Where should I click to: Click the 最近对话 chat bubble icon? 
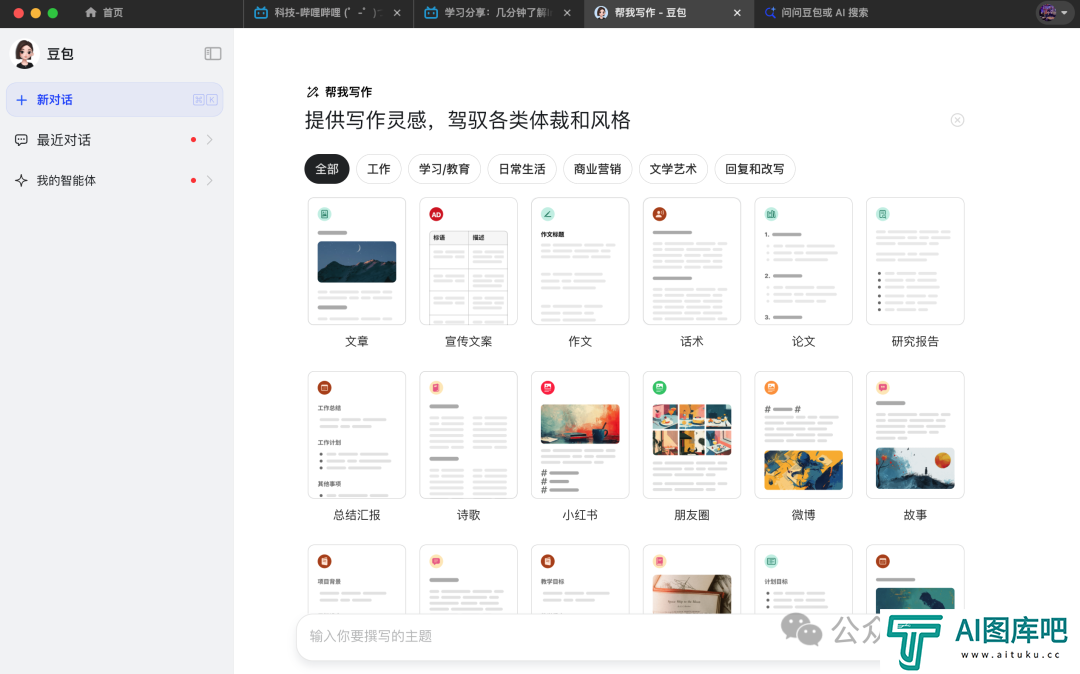point(21,140)
